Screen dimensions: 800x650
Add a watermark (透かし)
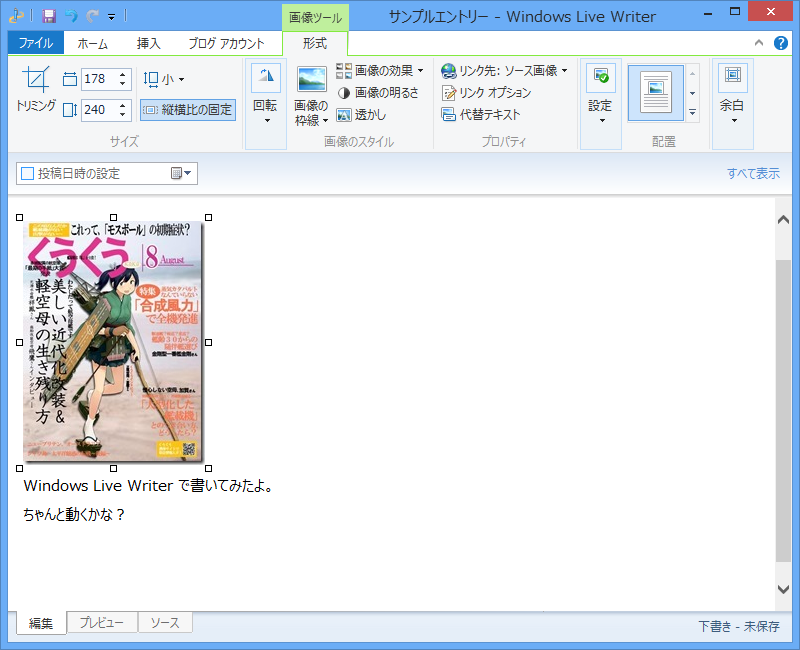(361, 115)
